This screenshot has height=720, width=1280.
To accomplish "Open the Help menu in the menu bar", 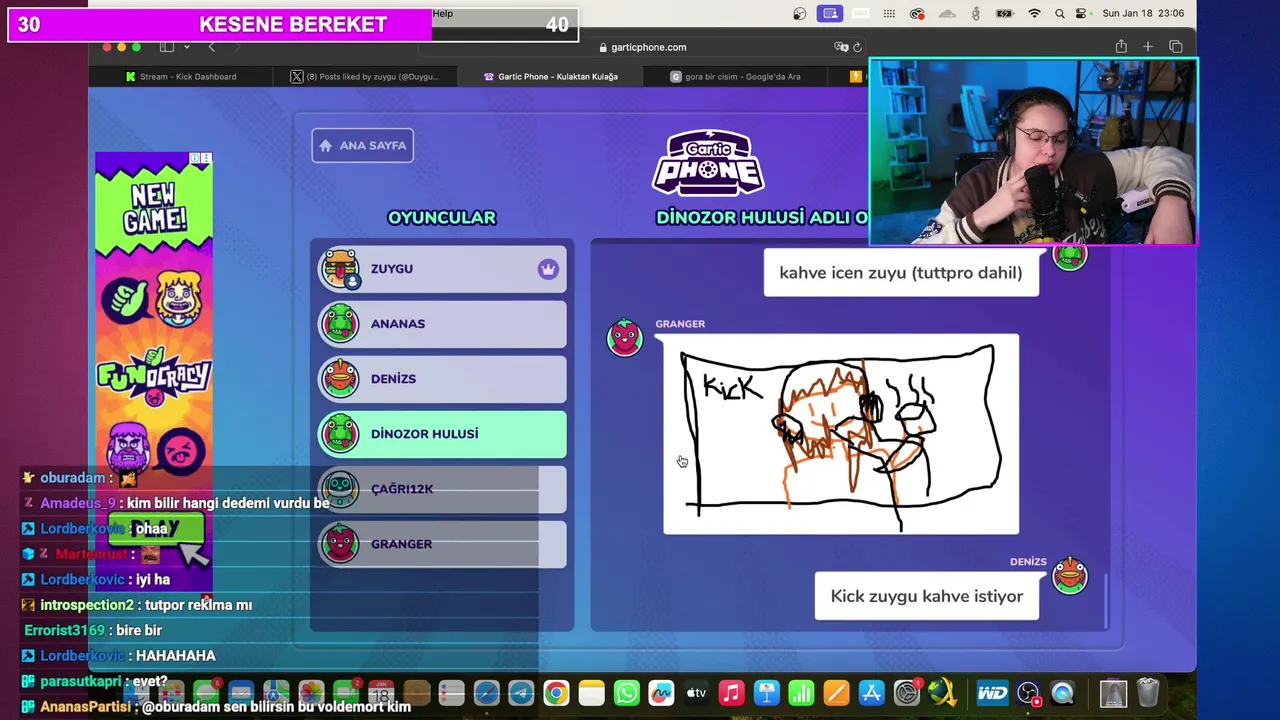I will click(443, 14).
